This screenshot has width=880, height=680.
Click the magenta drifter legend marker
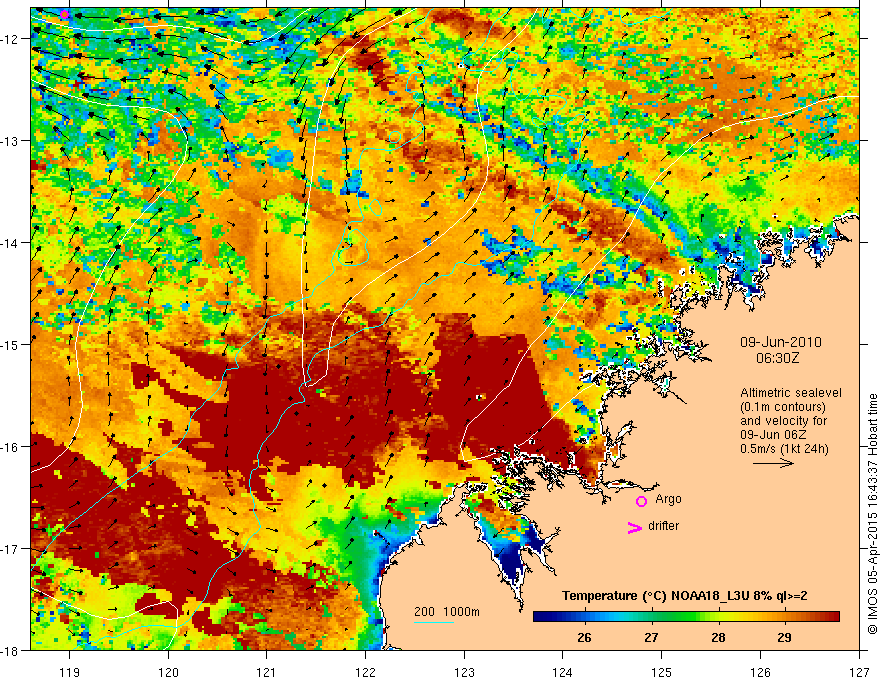click(x=634, y=528)
